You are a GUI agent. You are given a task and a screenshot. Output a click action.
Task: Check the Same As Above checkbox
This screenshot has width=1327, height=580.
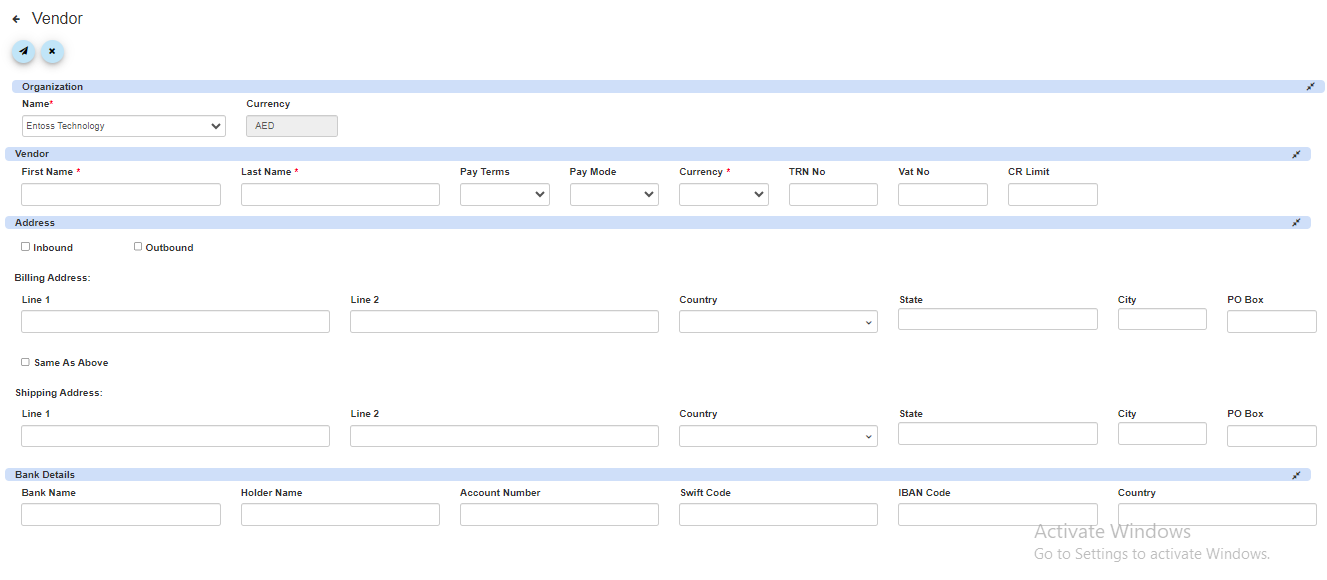26,362
